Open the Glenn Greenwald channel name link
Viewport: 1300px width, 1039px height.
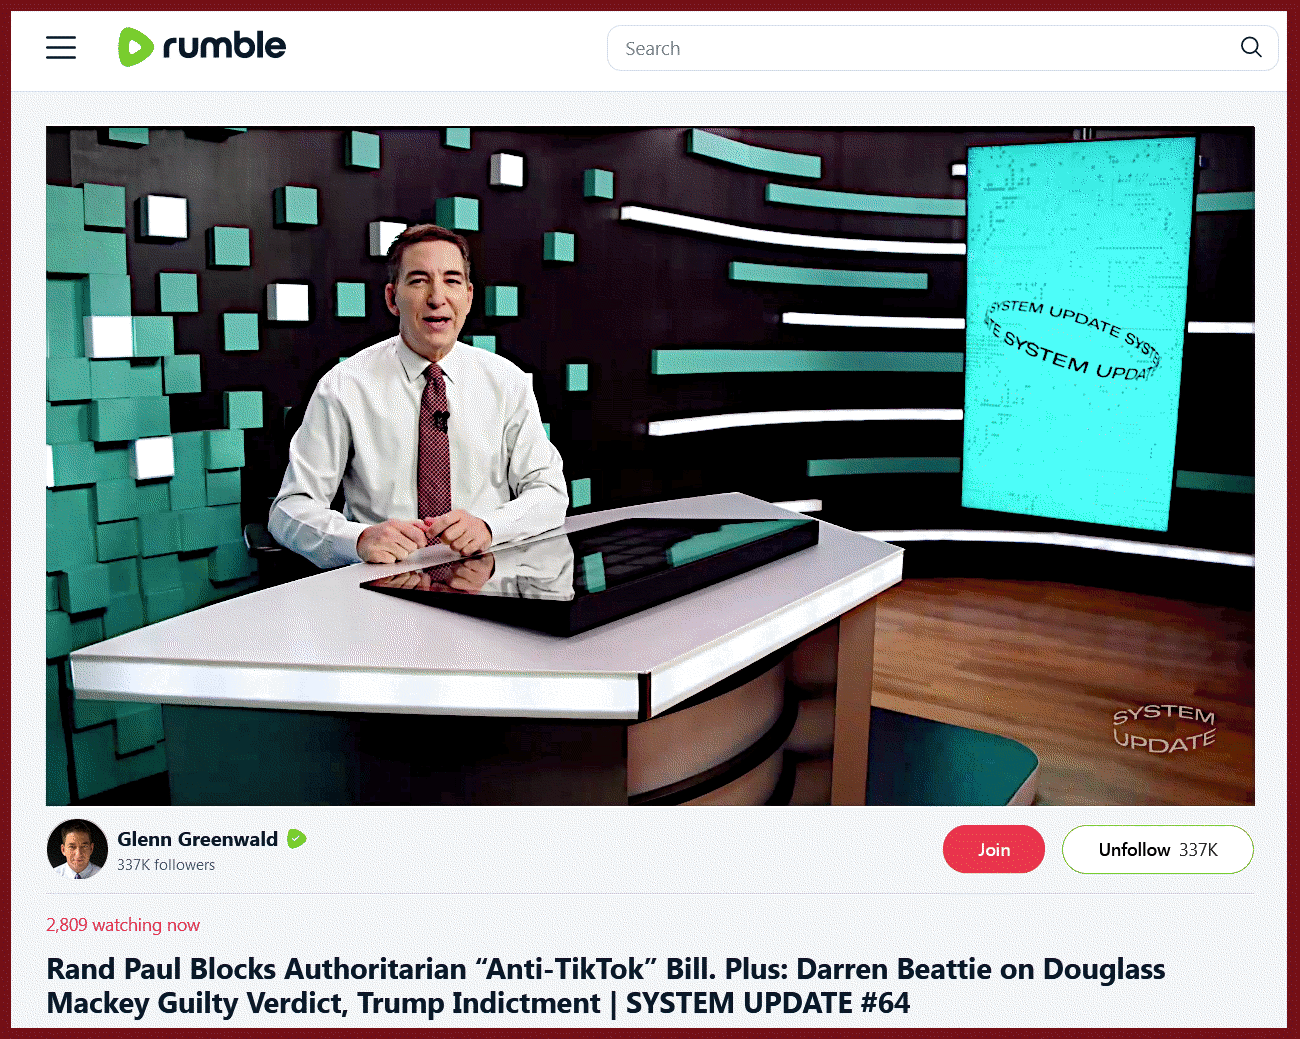[x=197, y=839]
